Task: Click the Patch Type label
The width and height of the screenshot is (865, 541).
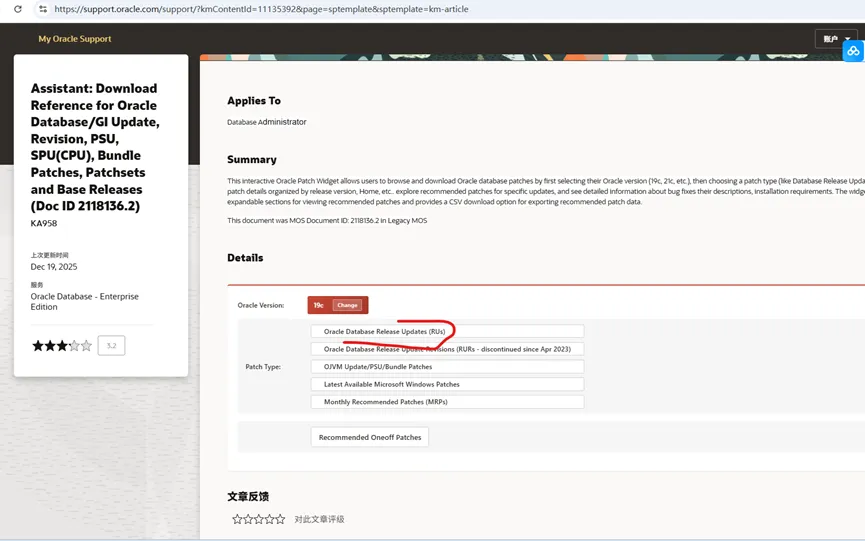Action: 263,367
